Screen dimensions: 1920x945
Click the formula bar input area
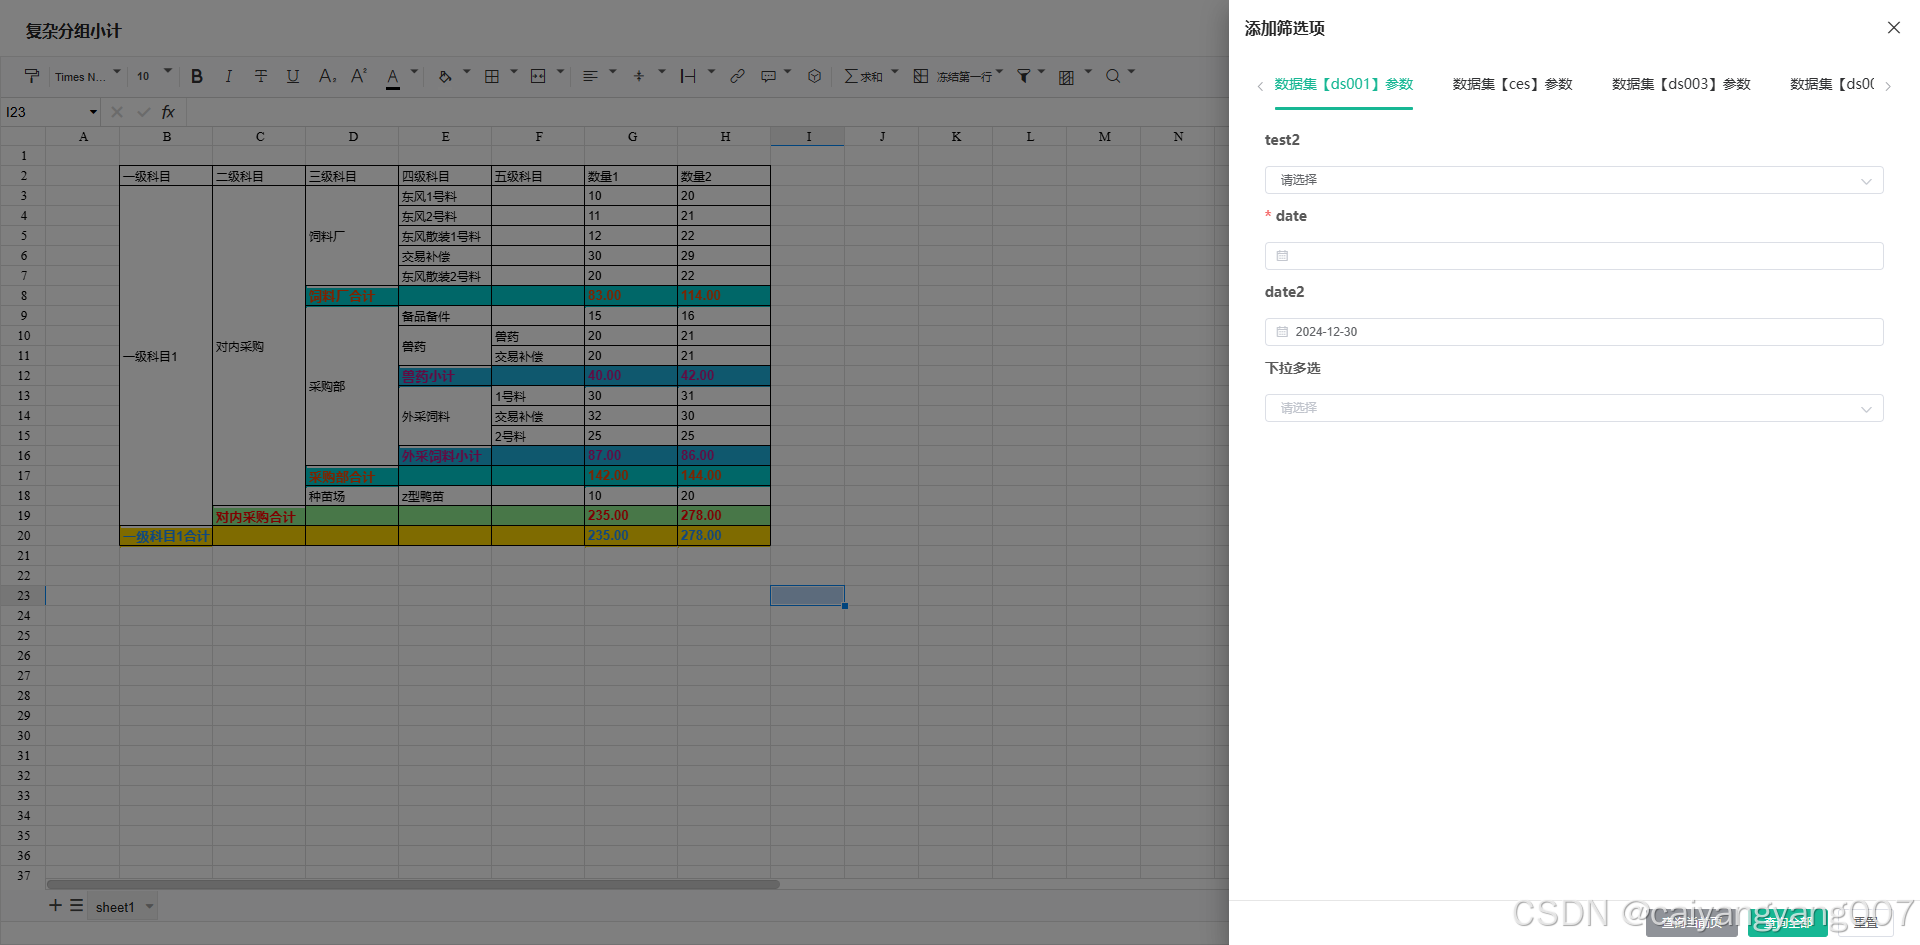[706, 112]
